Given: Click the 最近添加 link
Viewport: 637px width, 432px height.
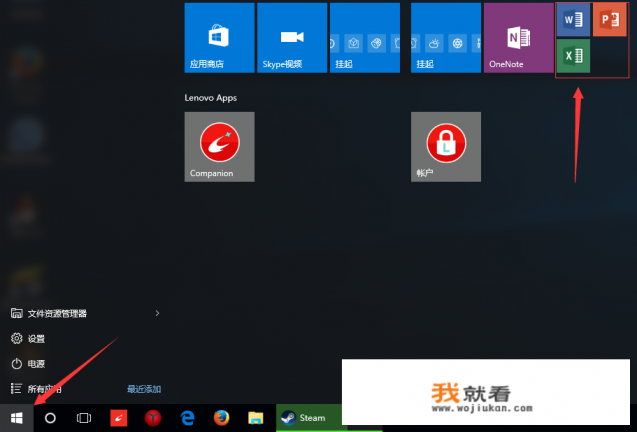Looking at the screenshot, I should [x=144, y=389].
